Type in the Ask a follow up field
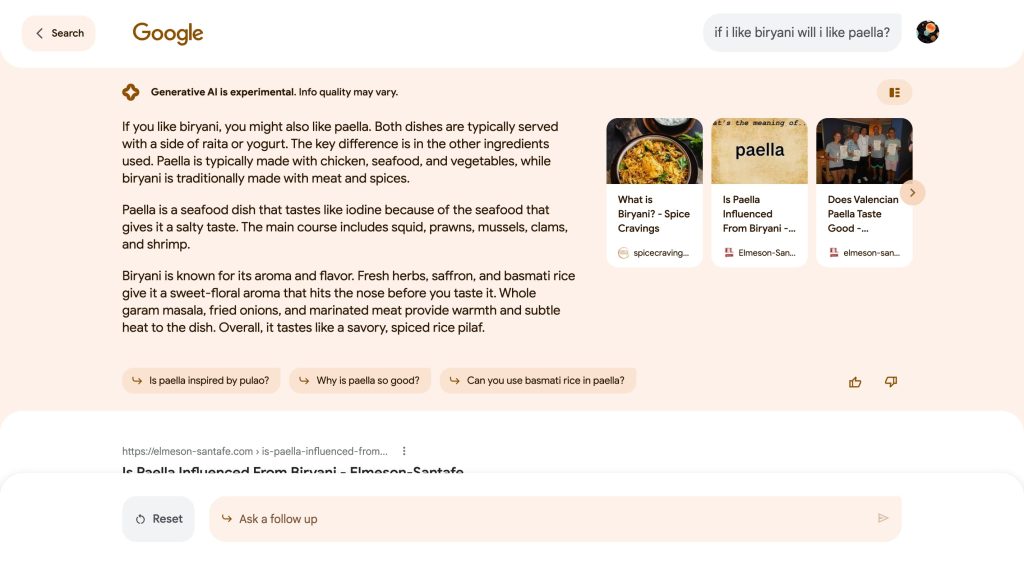The height and width of the screenshot is (565, 1024). coord(540,519)
